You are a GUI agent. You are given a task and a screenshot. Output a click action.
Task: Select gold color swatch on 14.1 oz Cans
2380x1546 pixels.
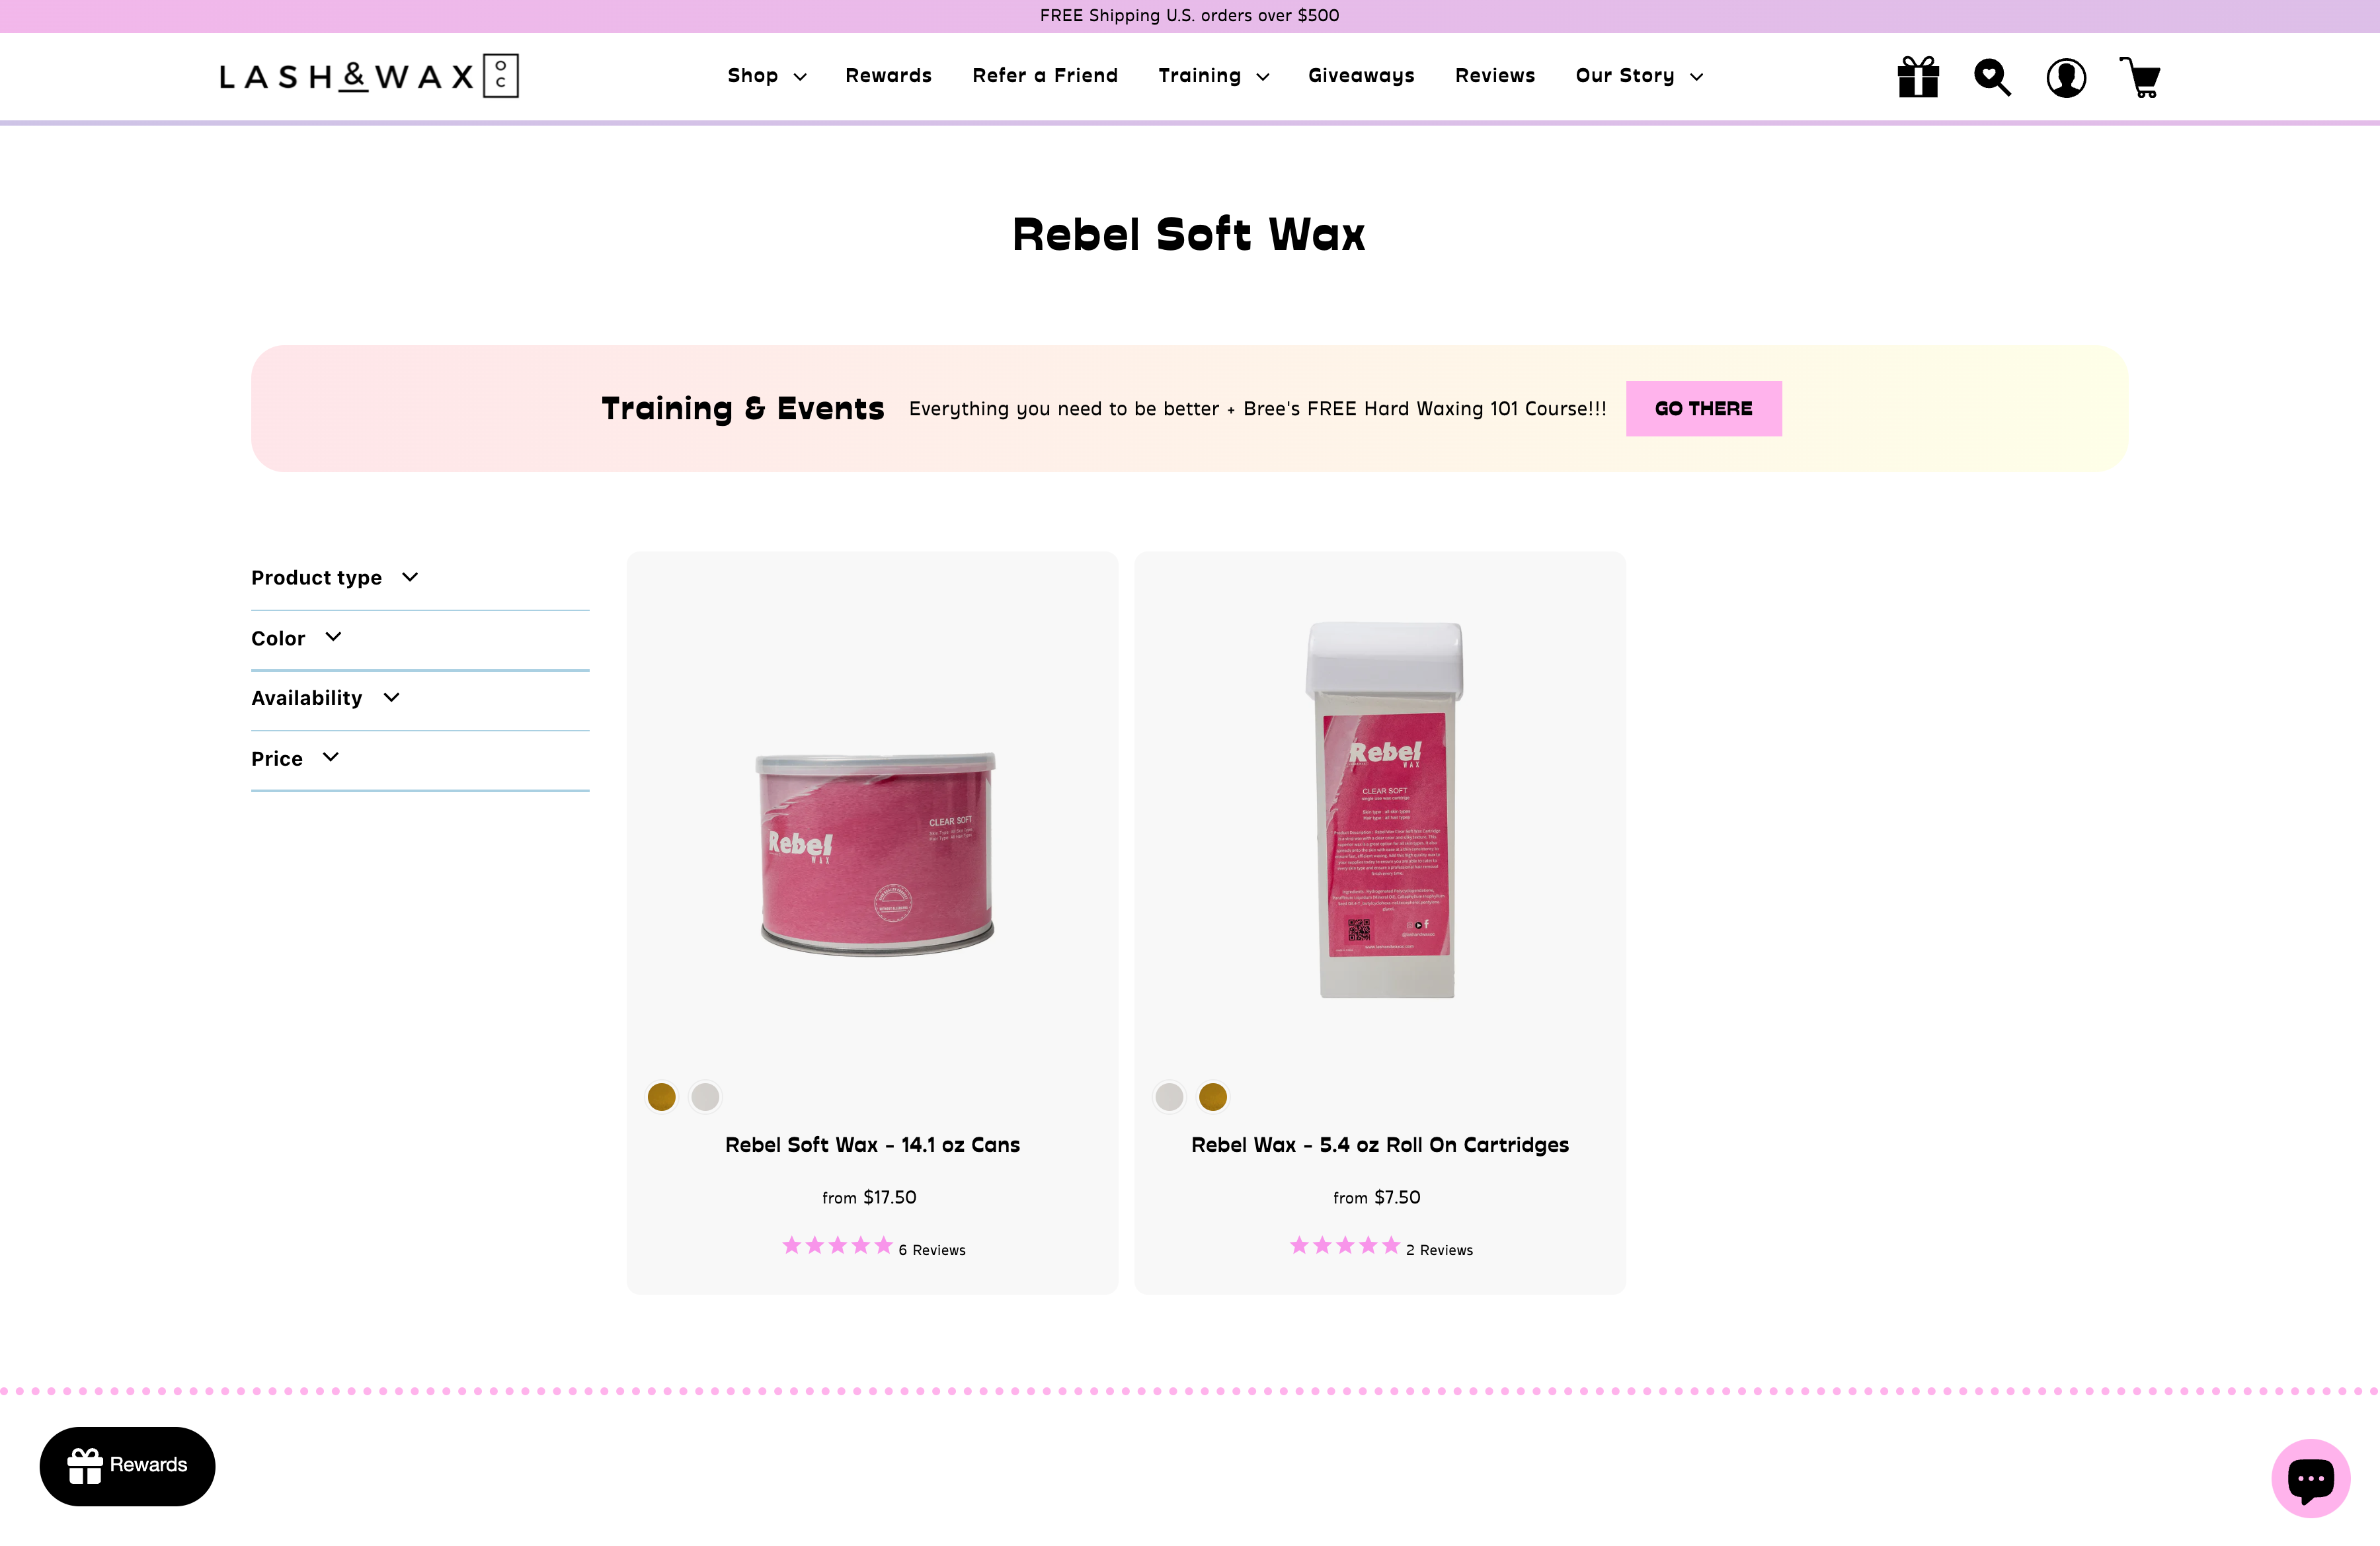click(x=661, y=1097)
